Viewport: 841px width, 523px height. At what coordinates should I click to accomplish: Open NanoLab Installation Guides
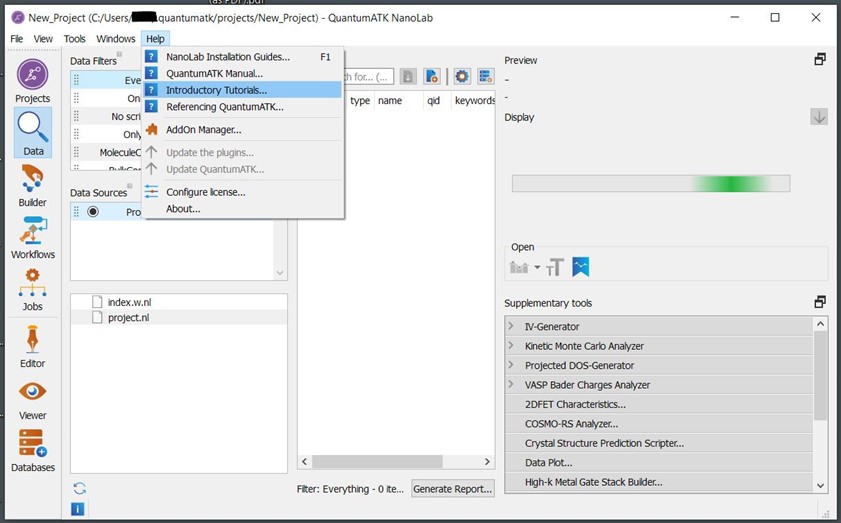pos(243,56)
